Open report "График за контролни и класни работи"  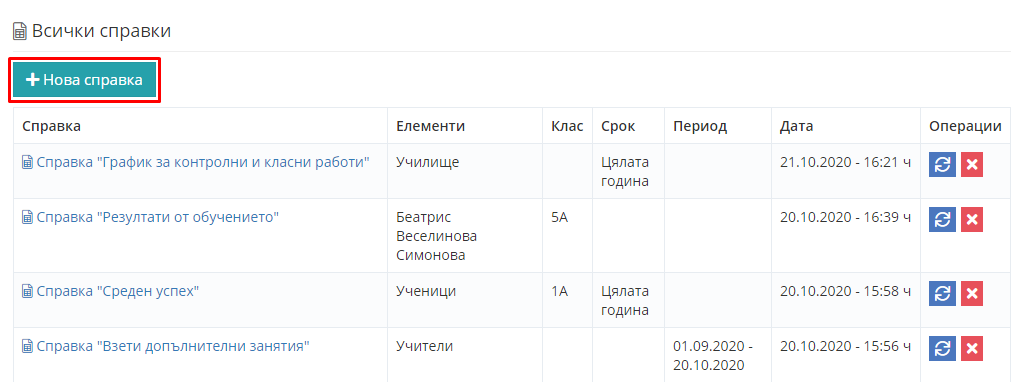click(203, 162)
